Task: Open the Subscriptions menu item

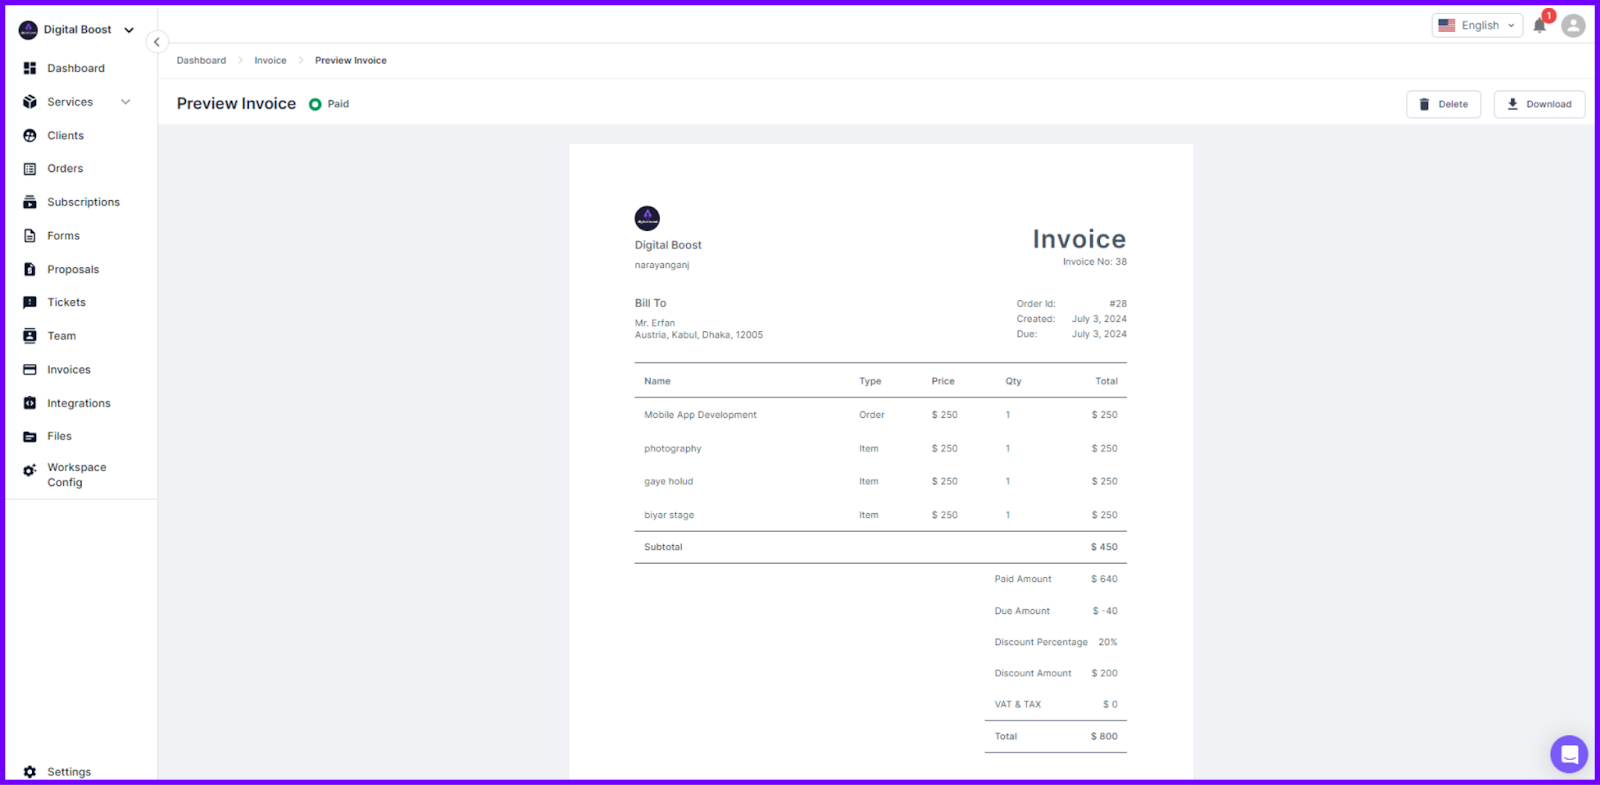Action: (x=83, y=202)
